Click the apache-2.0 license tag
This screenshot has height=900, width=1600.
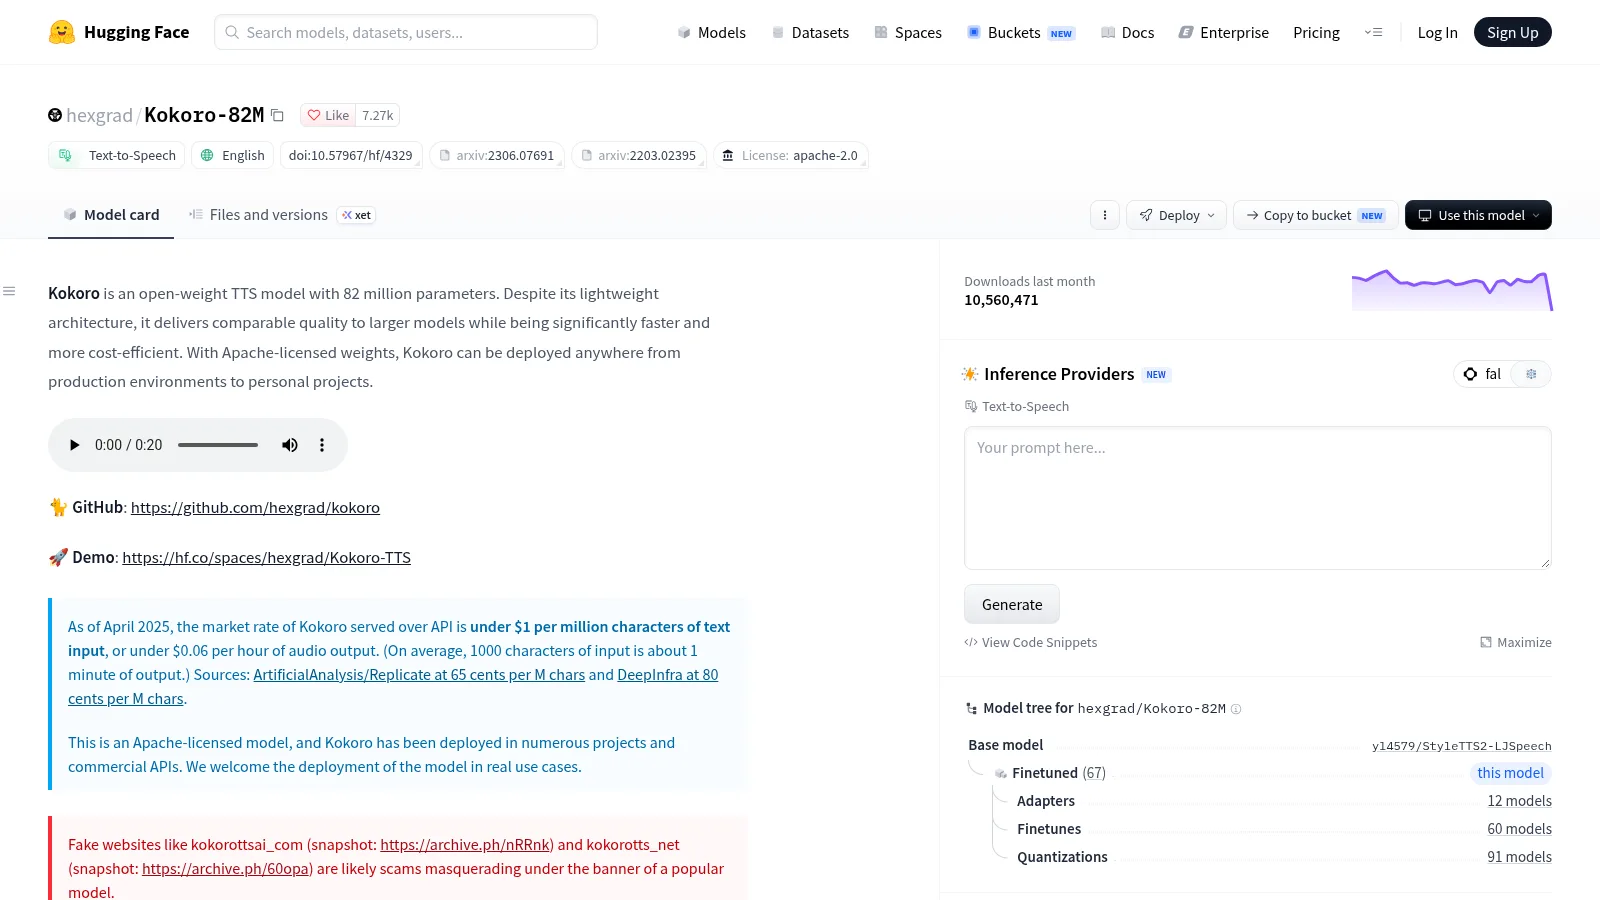(x=791, y=155)
